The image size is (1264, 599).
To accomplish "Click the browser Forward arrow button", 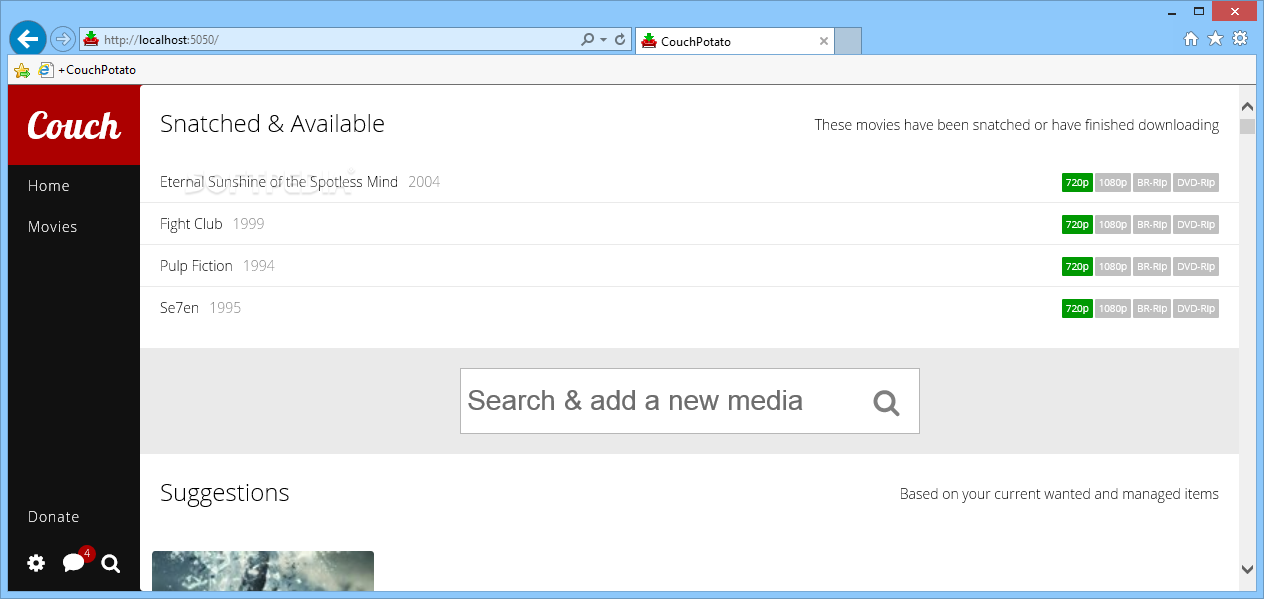I will point(63,40).
